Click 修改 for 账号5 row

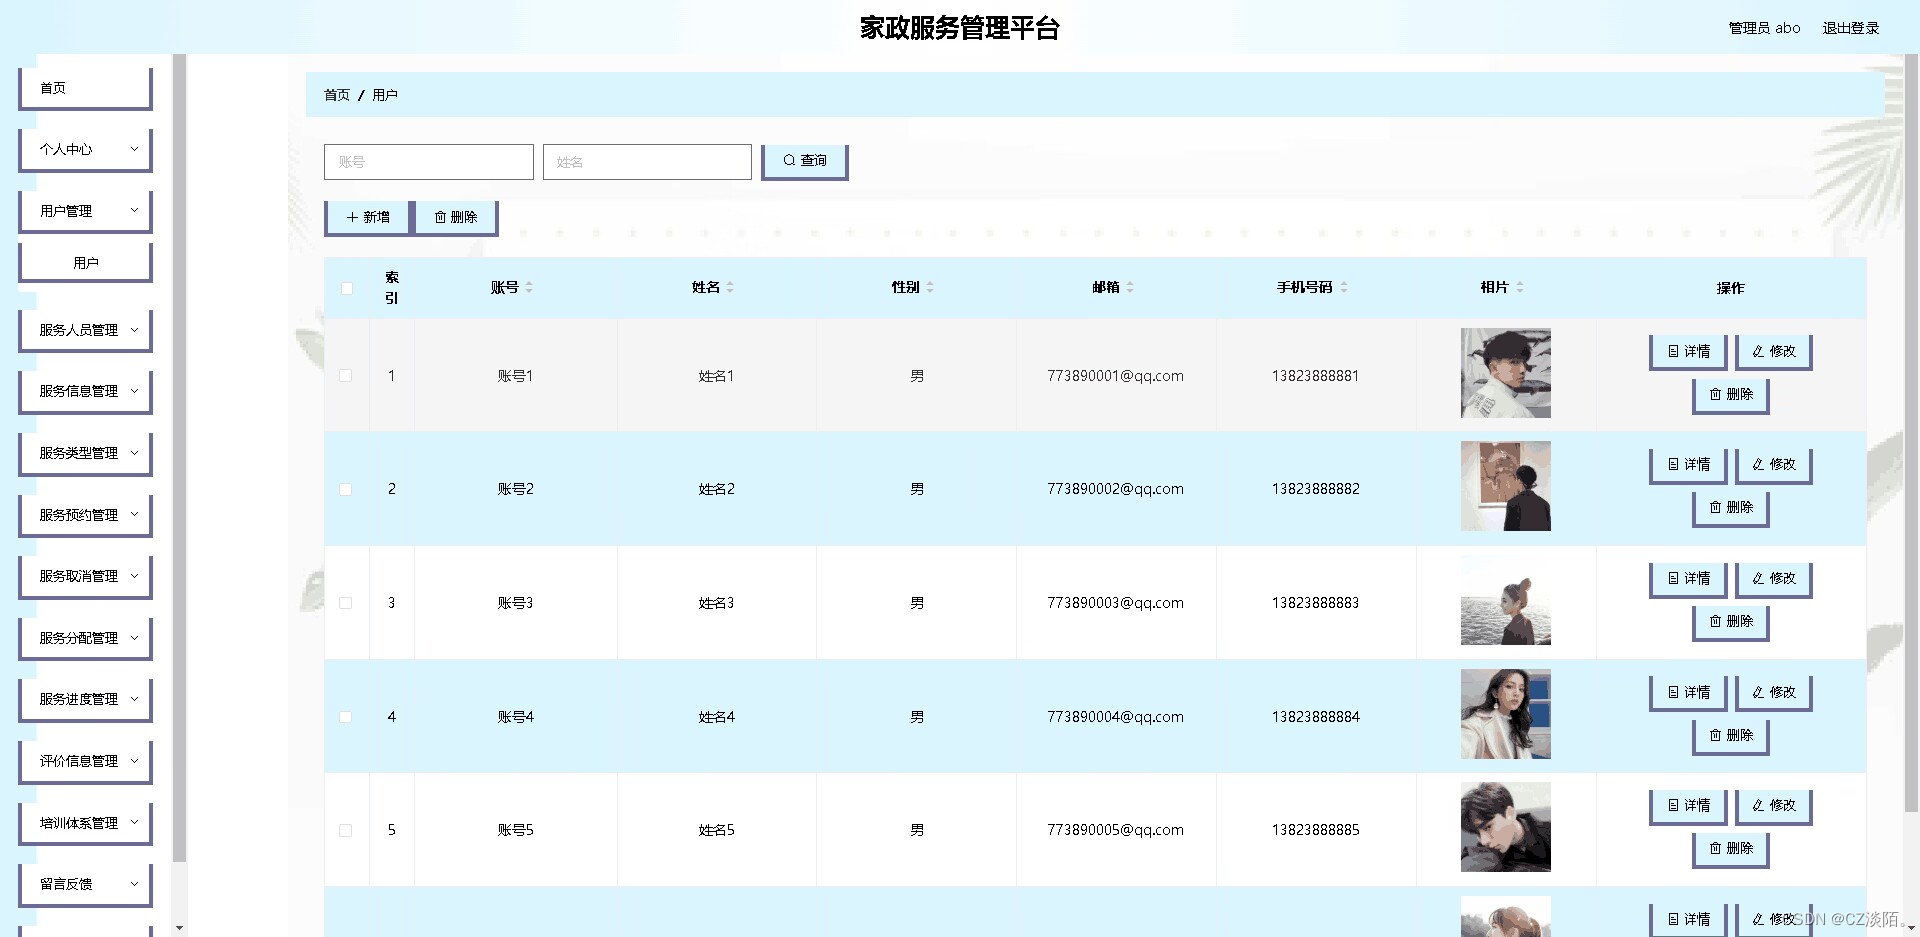pos(1773,806)
